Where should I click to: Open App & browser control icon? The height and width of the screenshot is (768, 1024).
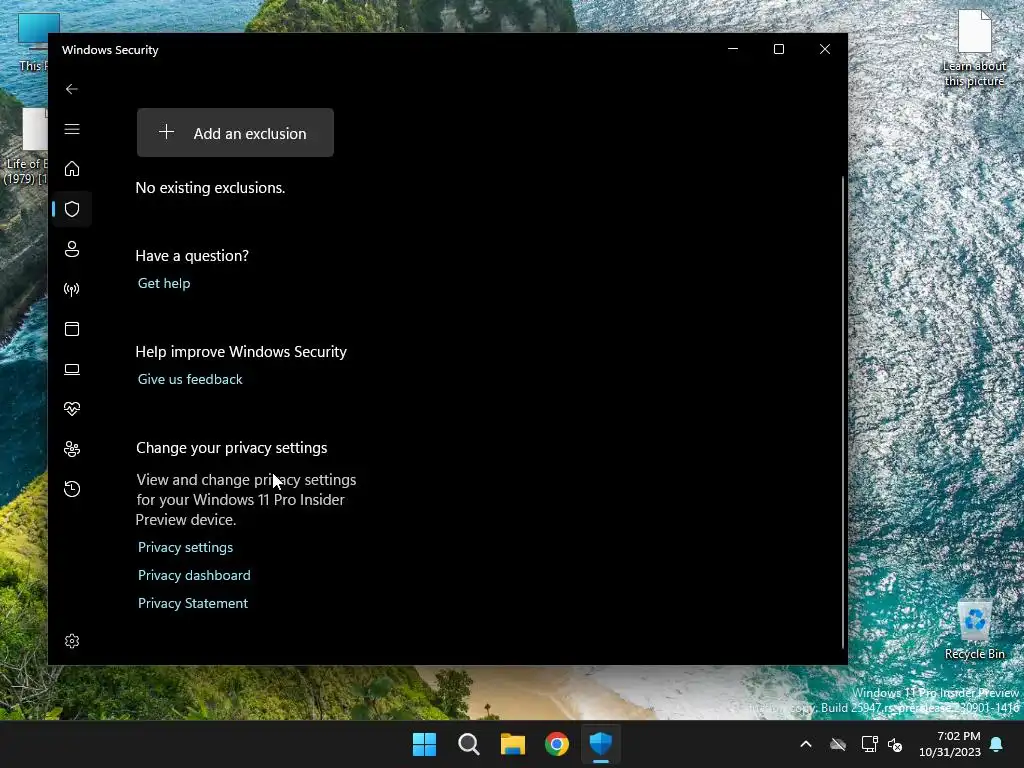pos(72,329)
